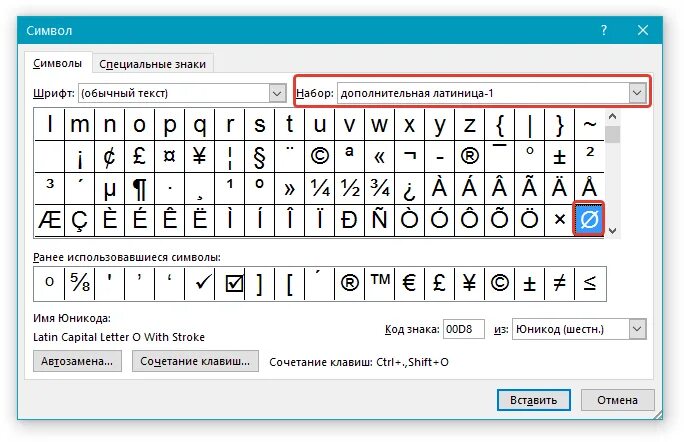684x442 pixels.
Task: Pick the inverted question mark ¿
Action: (409, 188)
